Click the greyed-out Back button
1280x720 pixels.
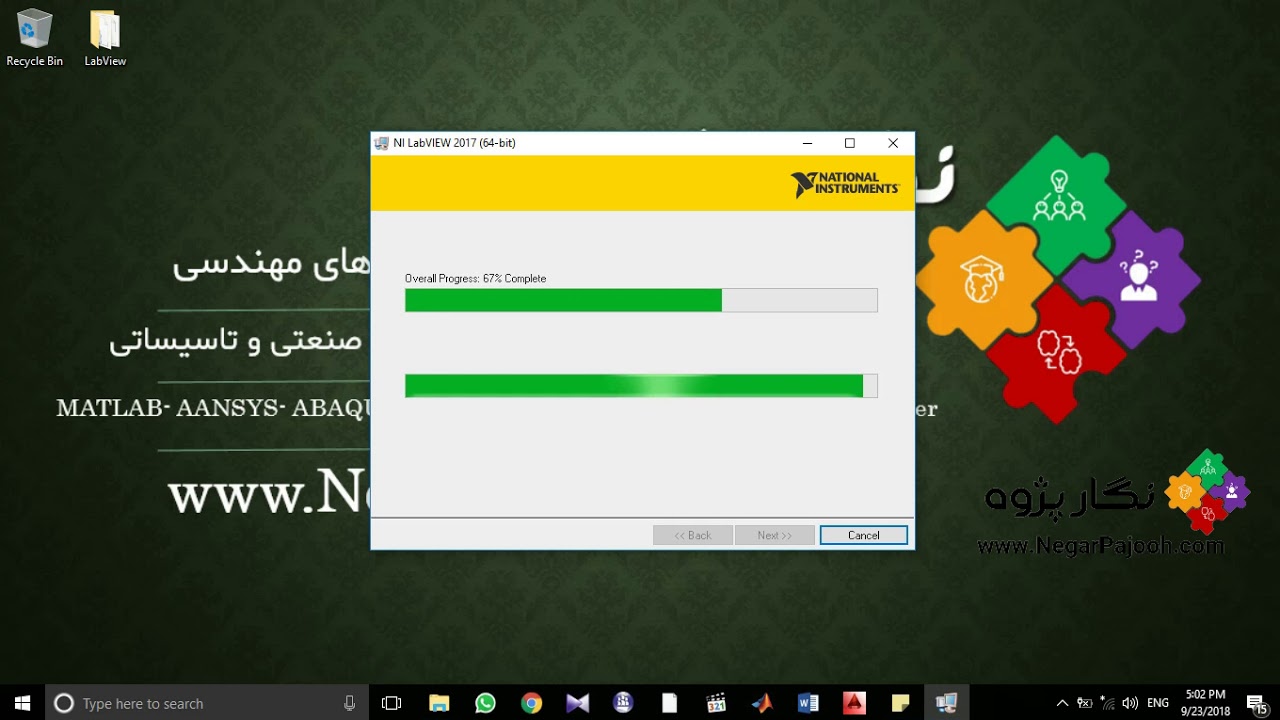coord(693,535)
